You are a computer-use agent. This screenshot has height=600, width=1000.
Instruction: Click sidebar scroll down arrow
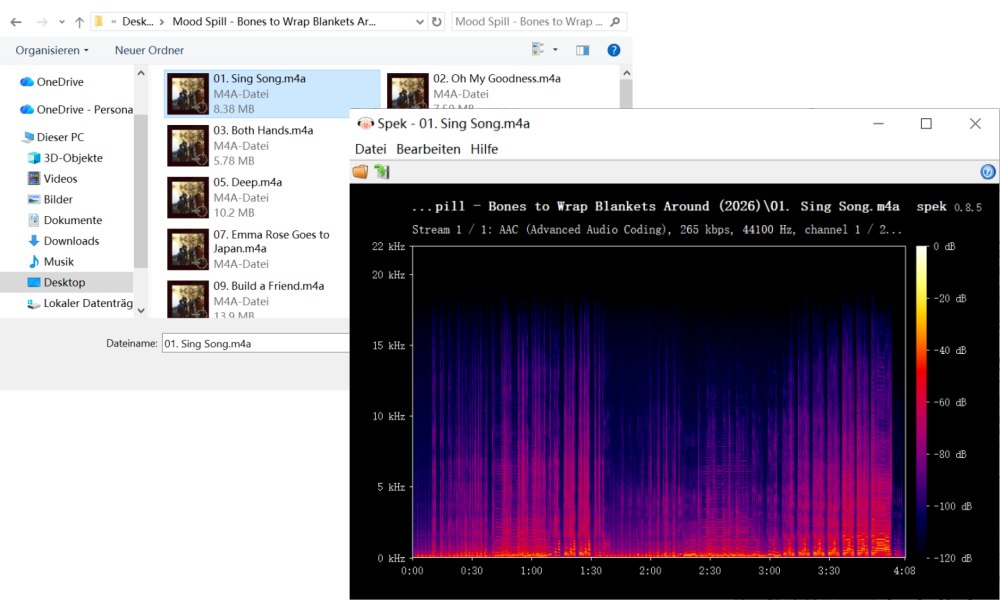pyautogui.click(x=141, y=311)
